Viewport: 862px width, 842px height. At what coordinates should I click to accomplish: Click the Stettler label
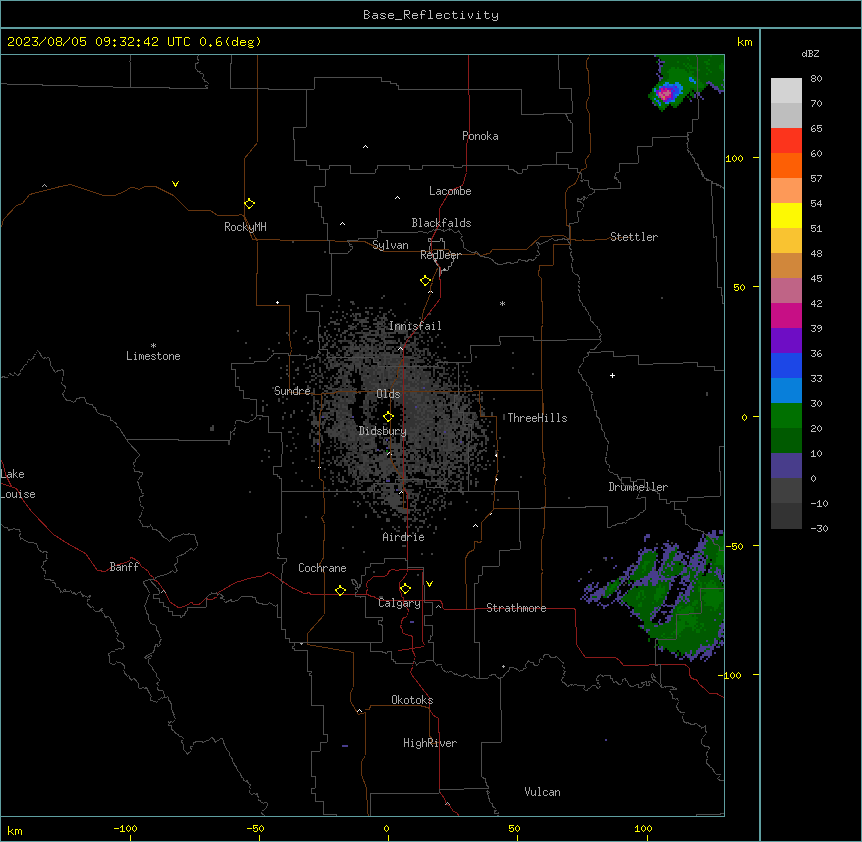[634, 237]
